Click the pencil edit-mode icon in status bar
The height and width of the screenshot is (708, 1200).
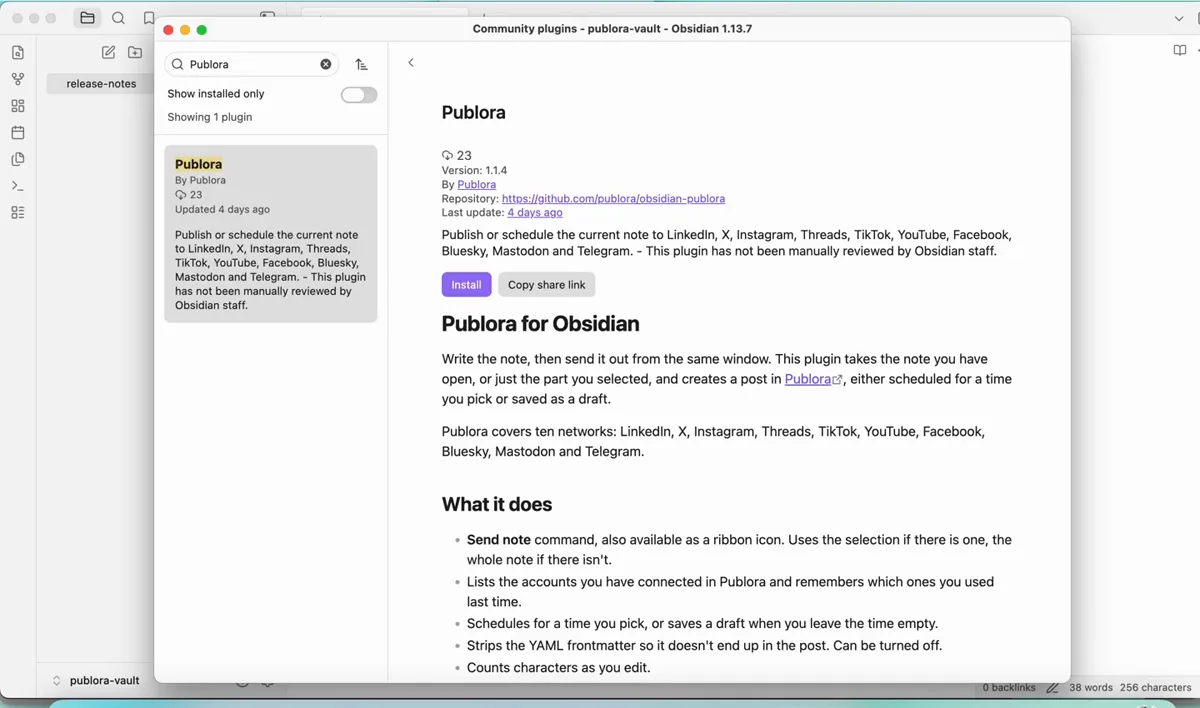1053,688
